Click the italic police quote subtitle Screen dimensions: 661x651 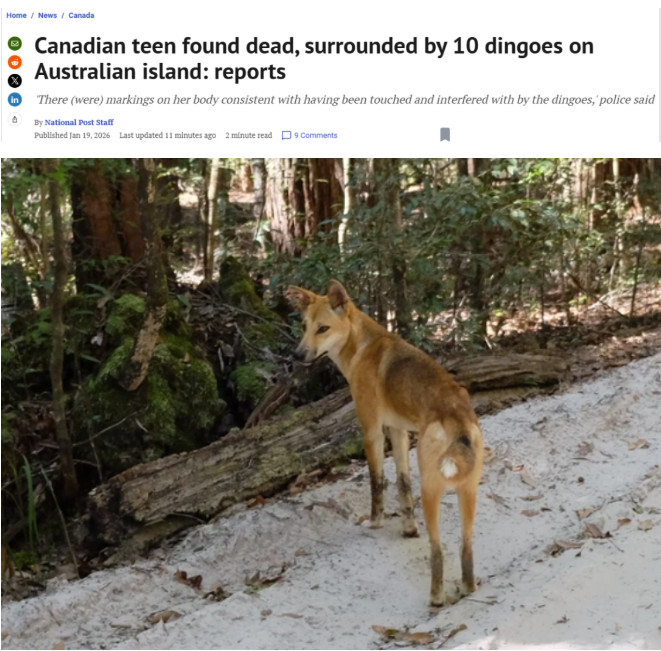click(345, 100)
